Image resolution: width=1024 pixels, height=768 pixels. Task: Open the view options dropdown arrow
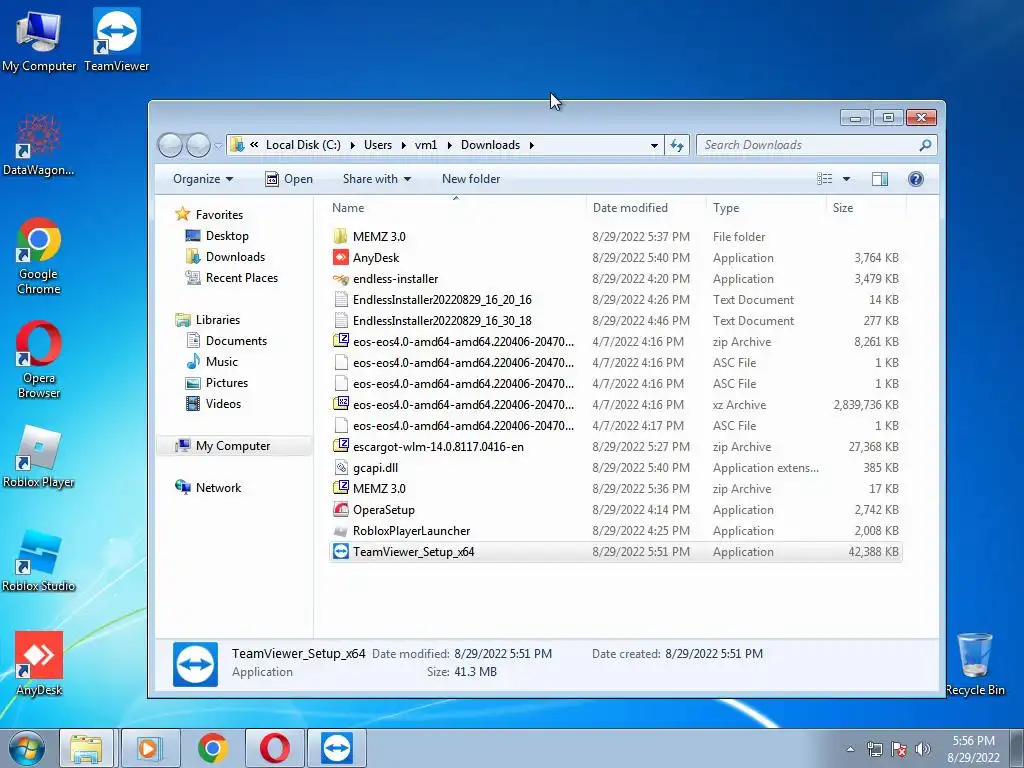point(846,179)
